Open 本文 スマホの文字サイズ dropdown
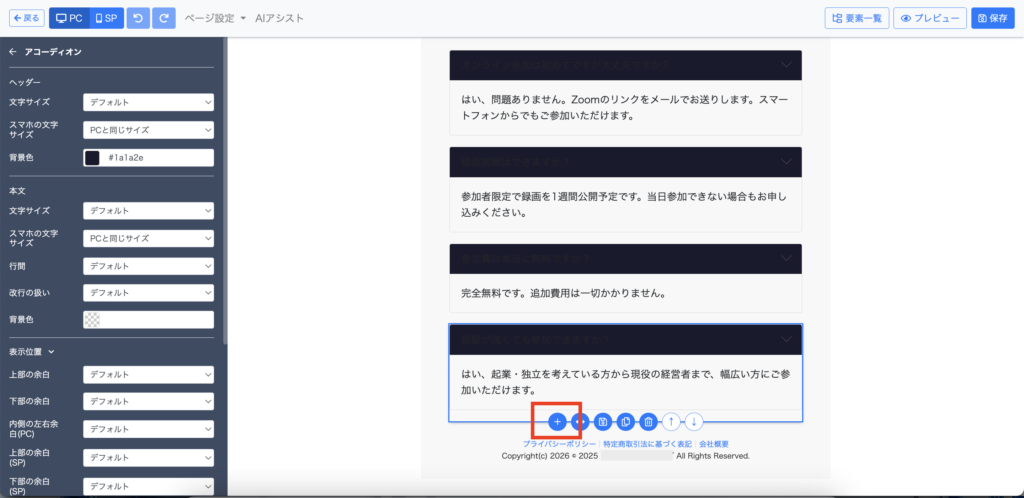1024x498 pixels. (148, 238)
